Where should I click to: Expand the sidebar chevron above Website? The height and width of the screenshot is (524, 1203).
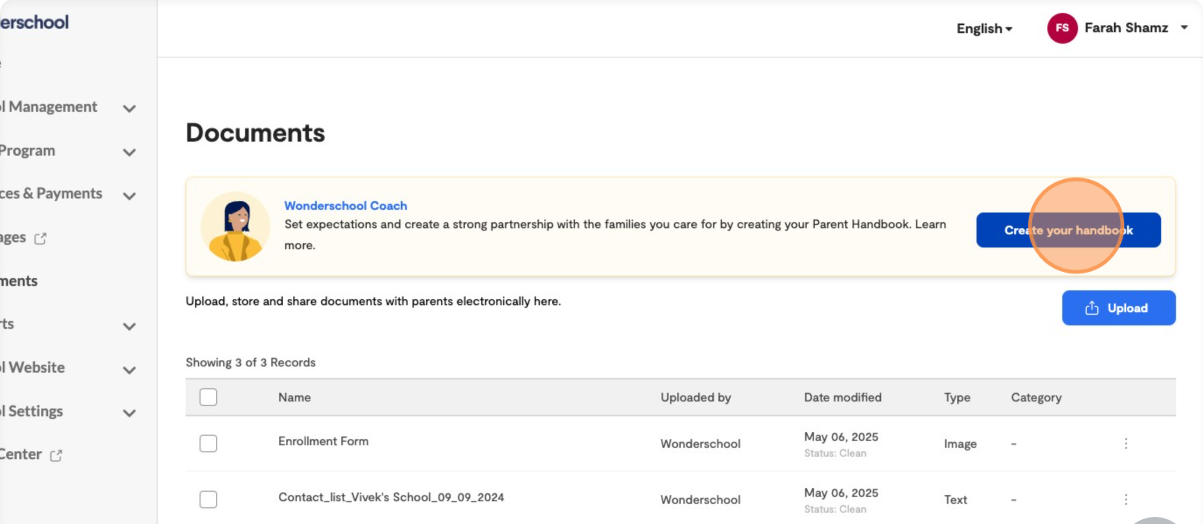[x=129, y=326]
